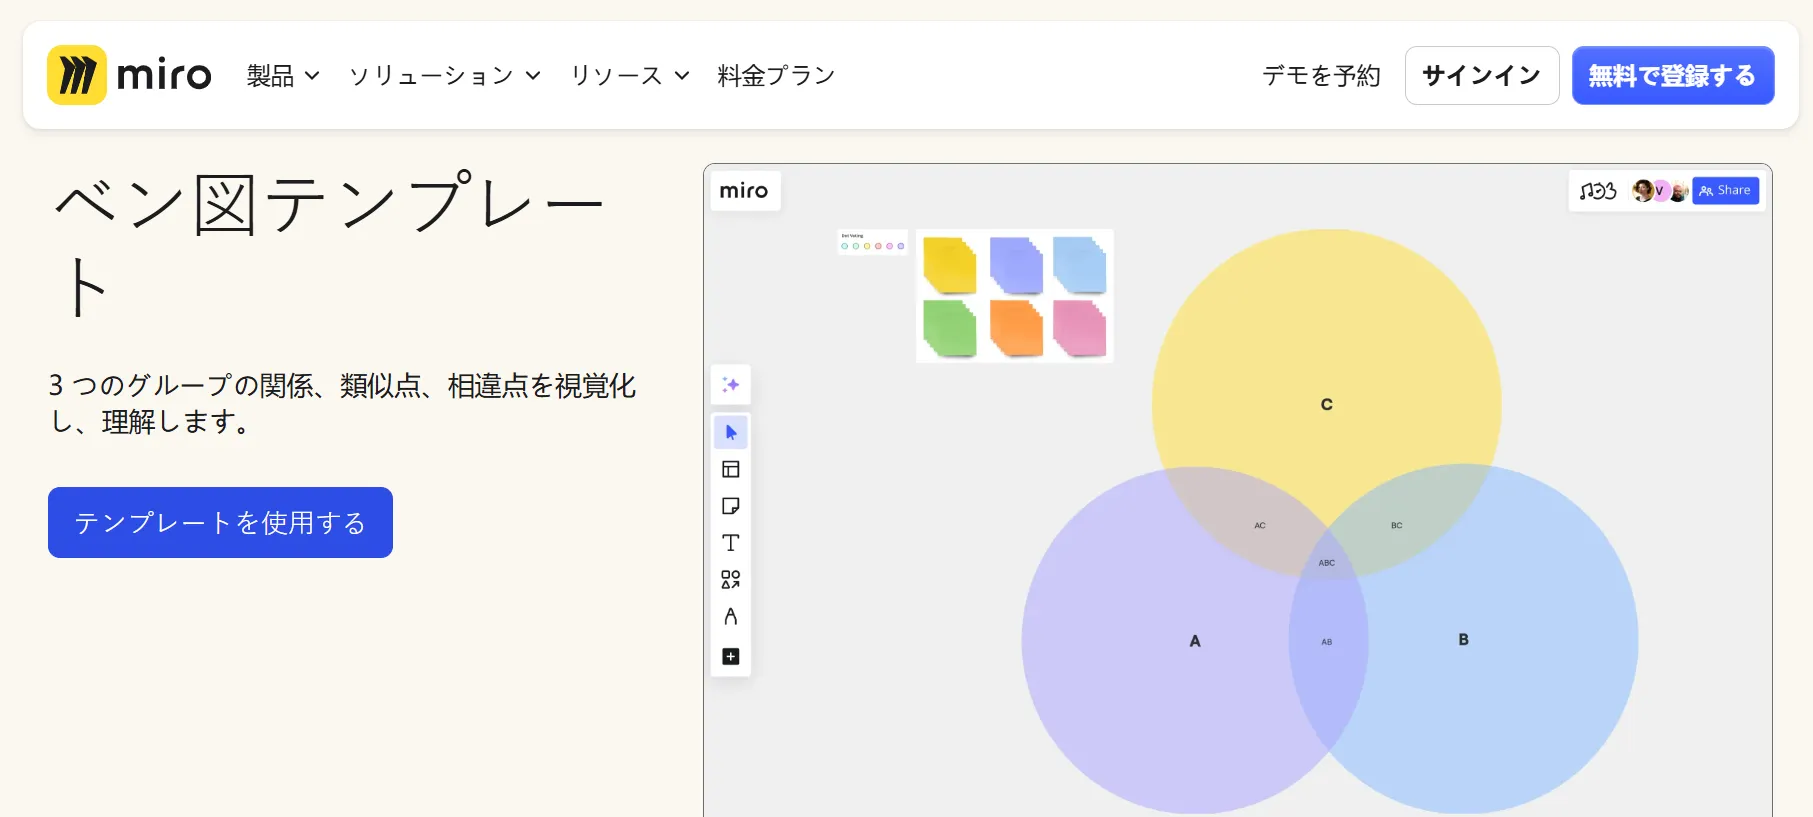Click the テンプレートを使用する button

(x=220, y=523)
